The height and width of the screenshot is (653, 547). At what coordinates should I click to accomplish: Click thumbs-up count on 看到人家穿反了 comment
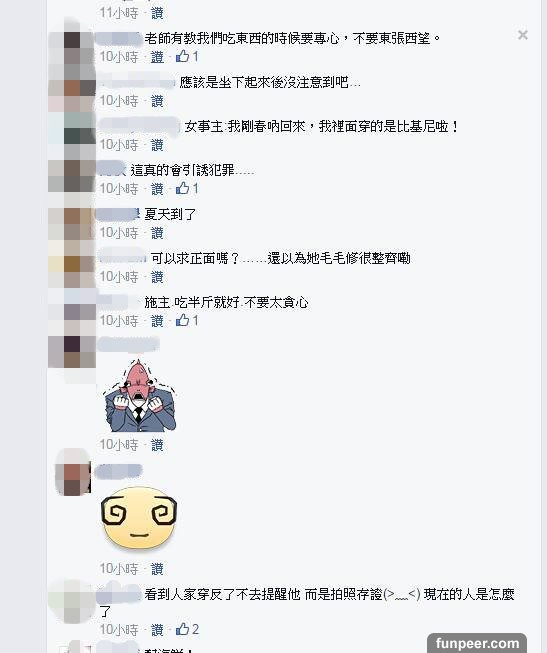click(187, 629)
